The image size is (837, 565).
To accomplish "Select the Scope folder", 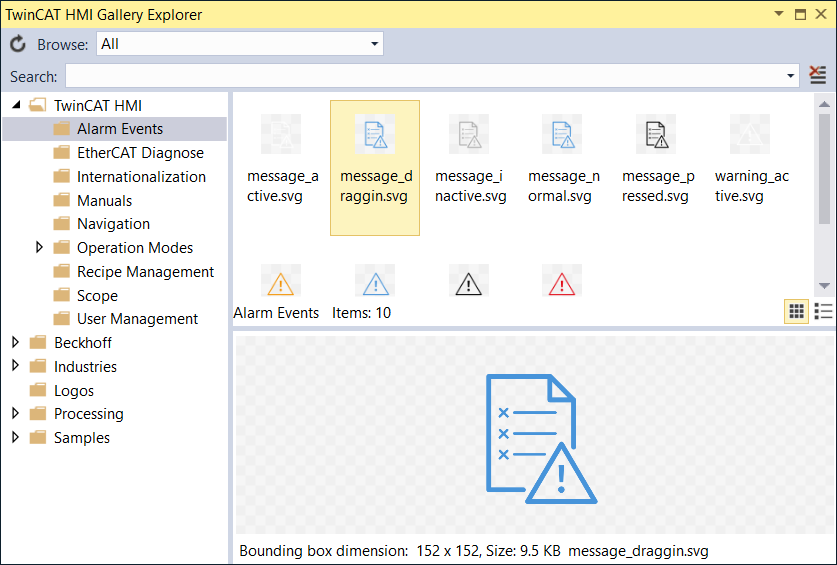I will click(x=86, y=295).
